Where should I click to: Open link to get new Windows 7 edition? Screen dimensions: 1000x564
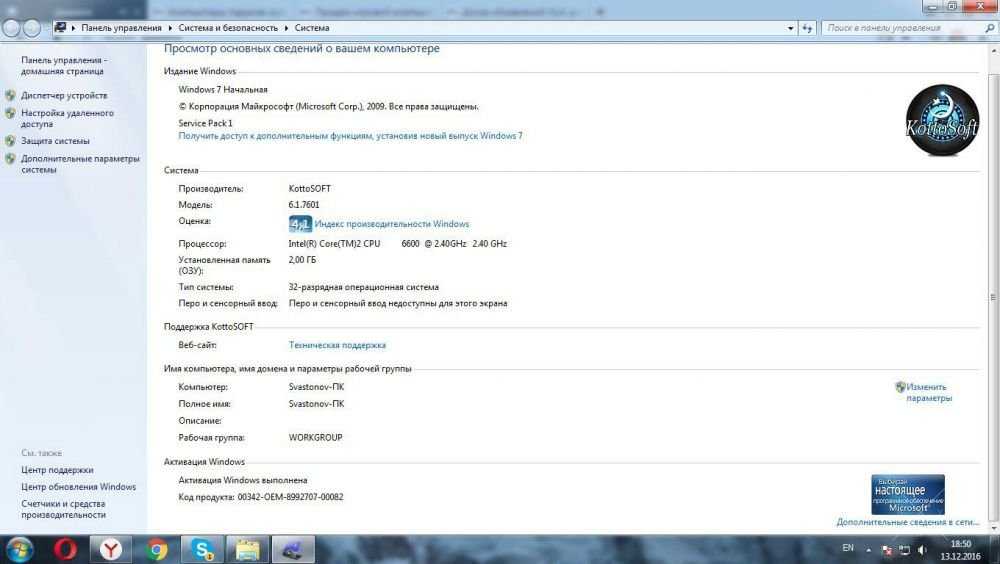[350, 136]
